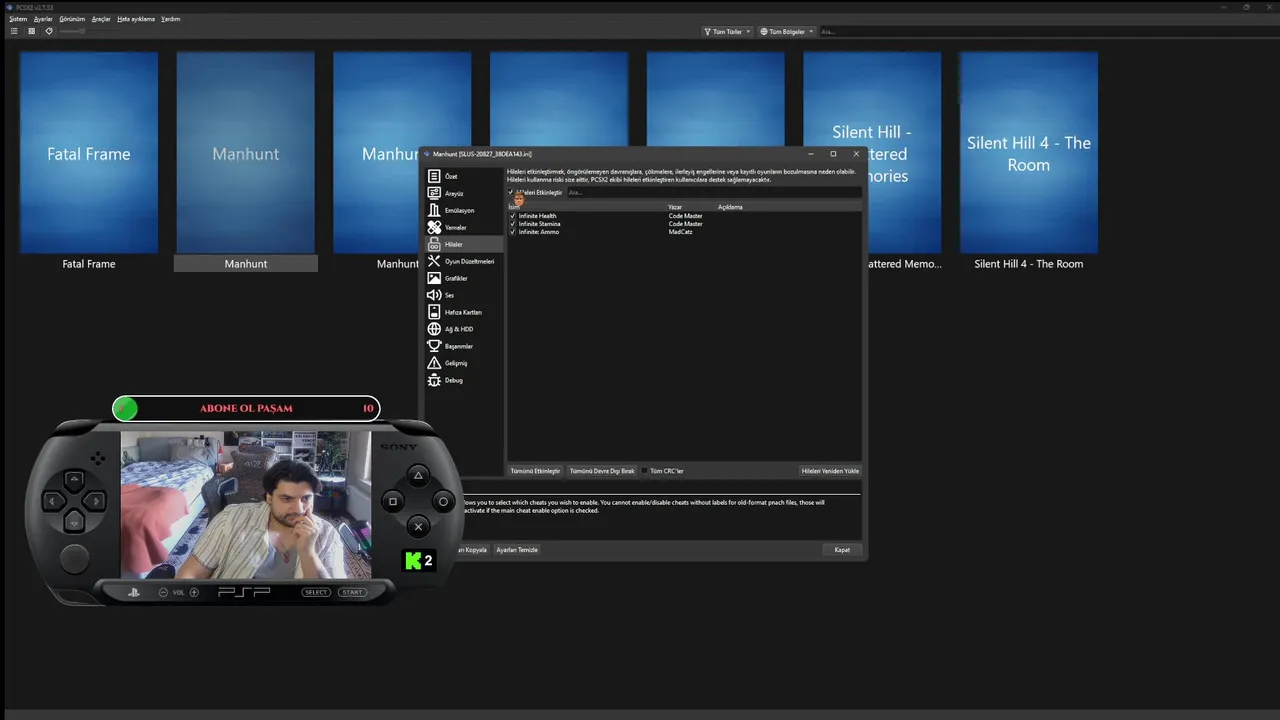Image resolution: width=1280 pixels, height=720 pixels.
Task: Open the Hata ayıklama menu
Action: pyautogui.click(x=136, y=19)
